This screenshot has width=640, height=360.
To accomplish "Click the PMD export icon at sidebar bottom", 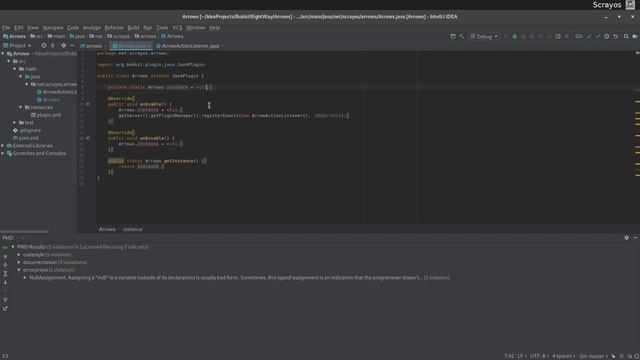I will (x=5, y=309).
